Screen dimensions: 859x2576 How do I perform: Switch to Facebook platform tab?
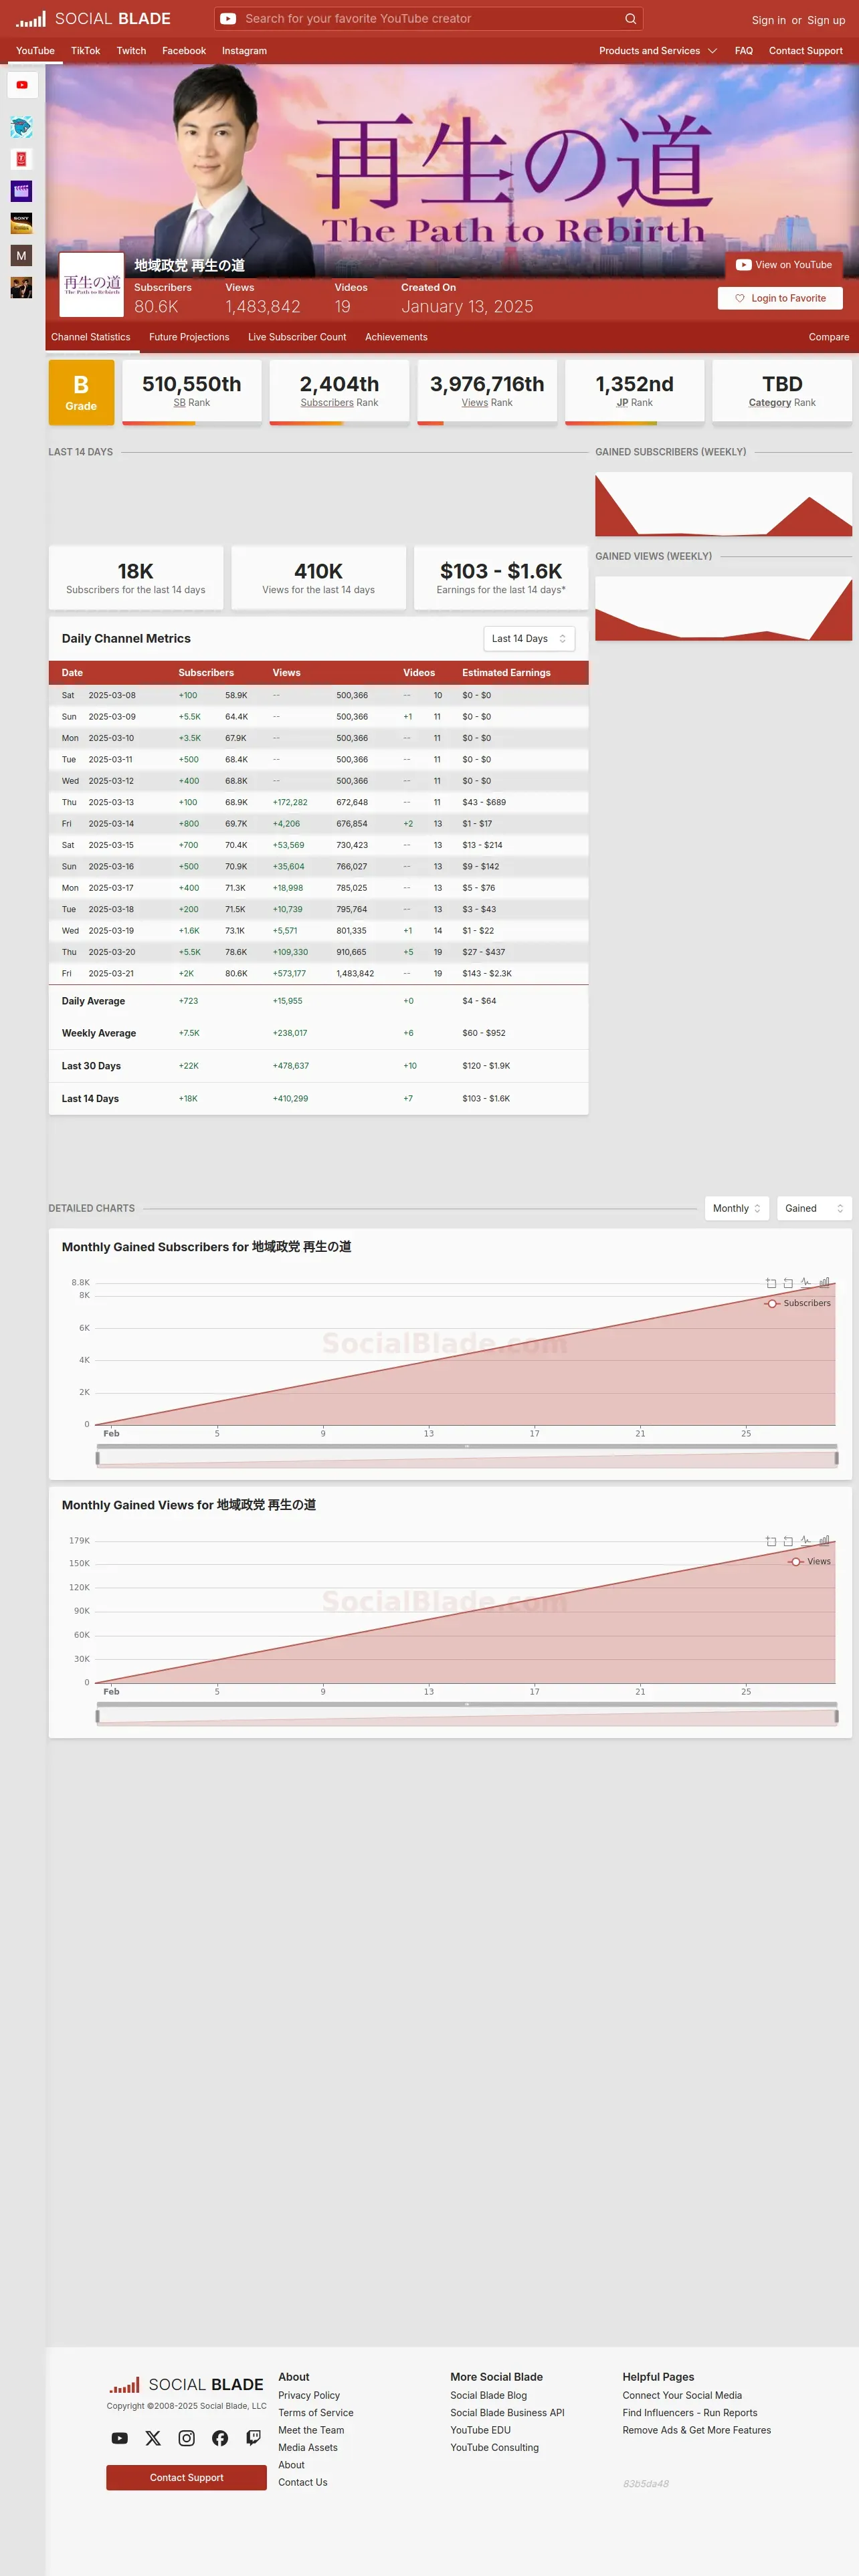pyautogui.click(x=184, y=51)
